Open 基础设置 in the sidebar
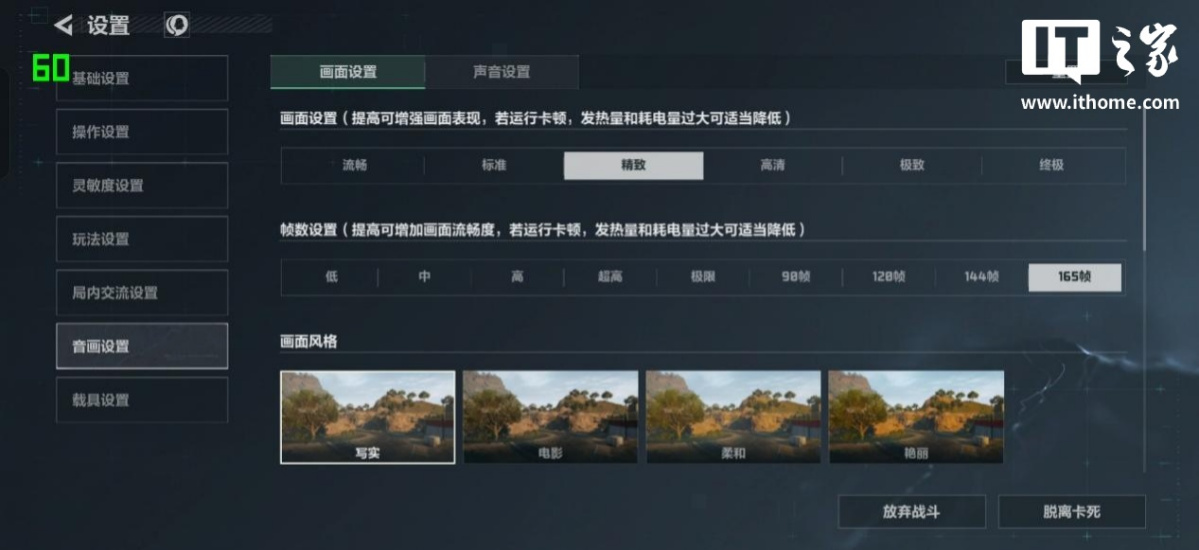The image size is (1199, 550). 142,78
